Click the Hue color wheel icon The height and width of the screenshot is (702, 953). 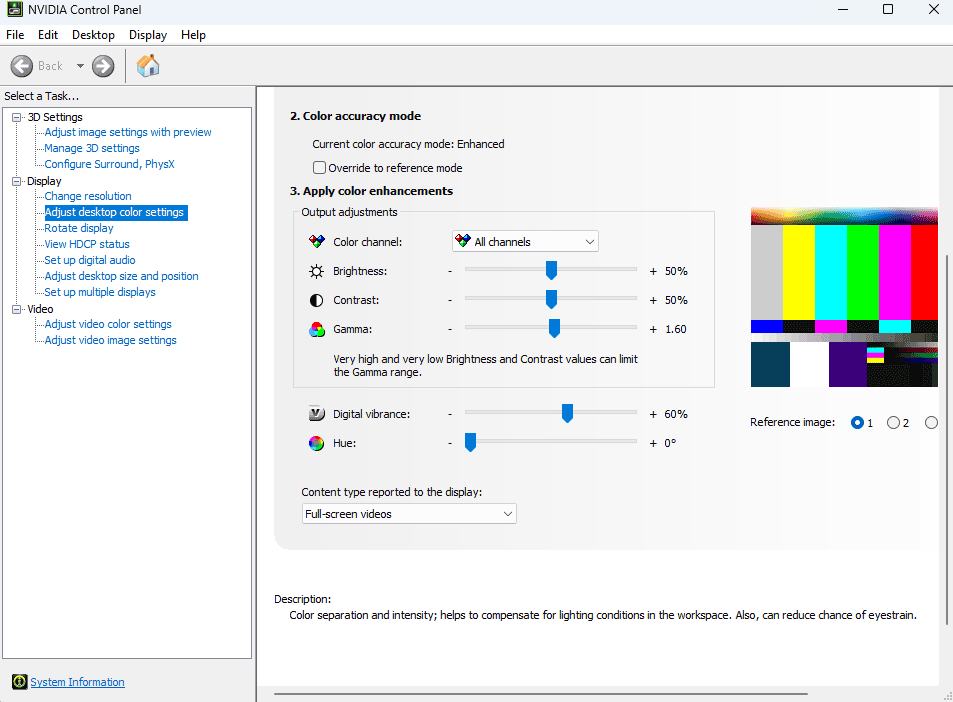[x=317, y=443]
